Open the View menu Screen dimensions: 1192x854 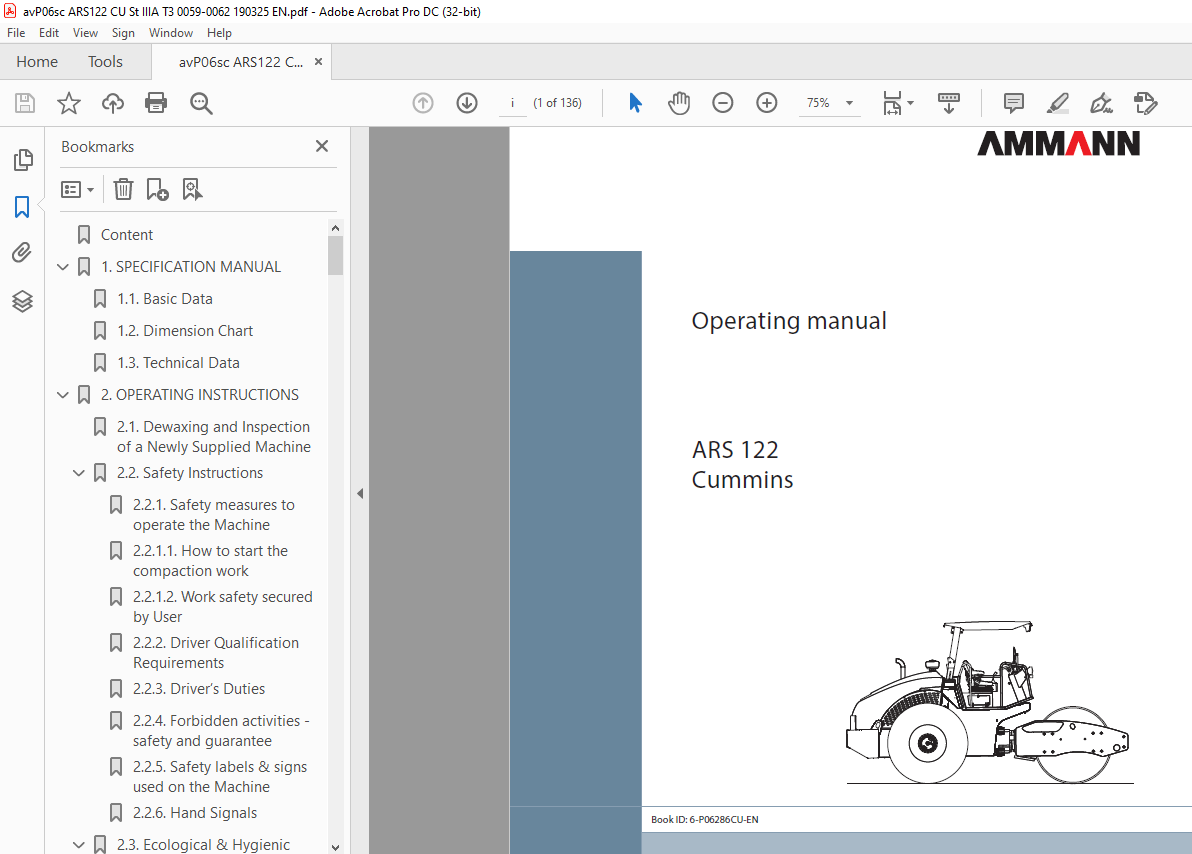point(85,33)
